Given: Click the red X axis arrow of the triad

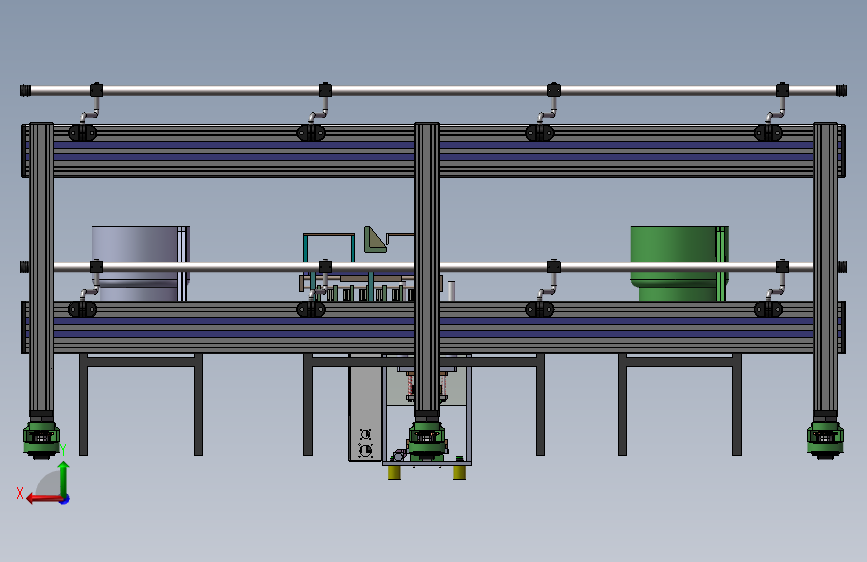Looking at the screenshot, I should pyautogui.click(x=44, y=499).
